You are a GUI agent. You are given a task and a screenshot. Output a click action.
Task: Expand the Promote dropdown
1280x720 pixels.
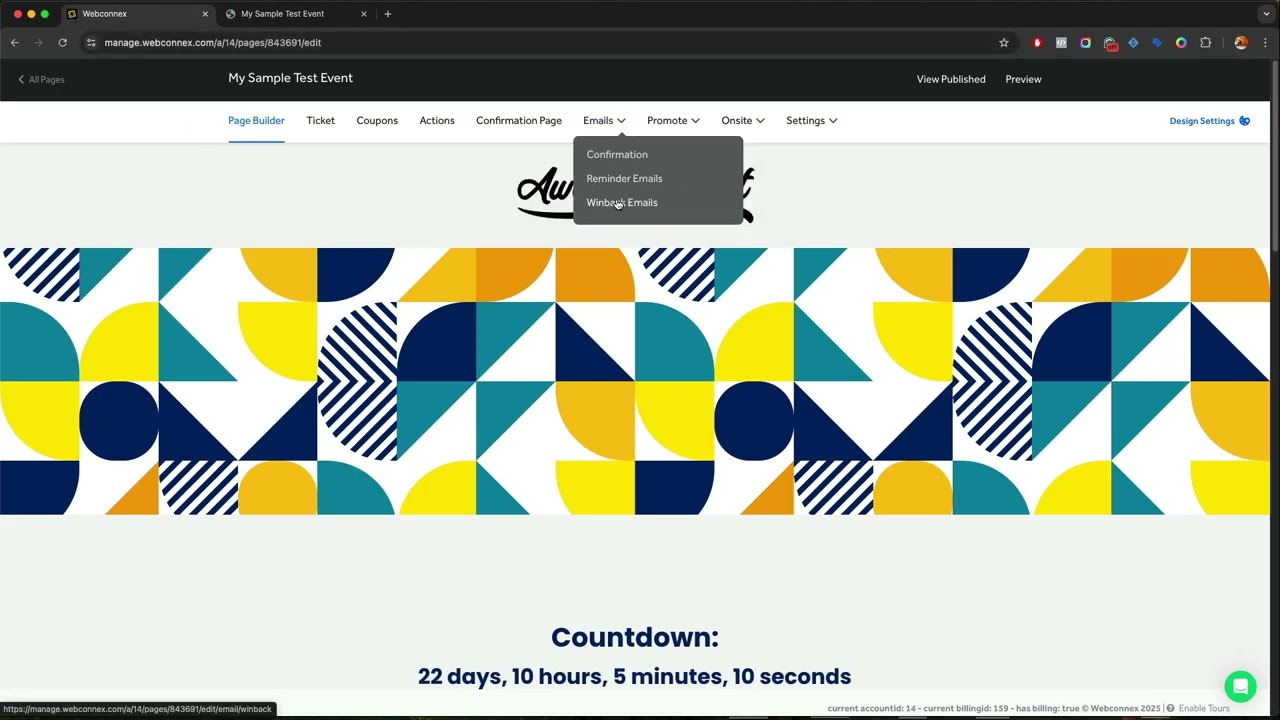pyautogui.click(x=673, y=121)
